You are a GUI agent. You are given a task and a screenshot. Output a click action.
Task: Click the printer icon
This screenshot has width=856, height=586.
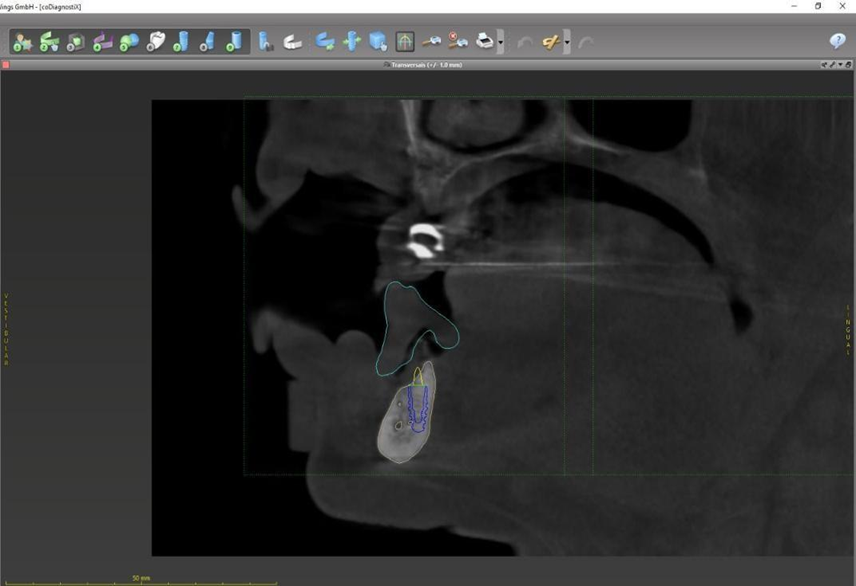(x=484, y=42)
